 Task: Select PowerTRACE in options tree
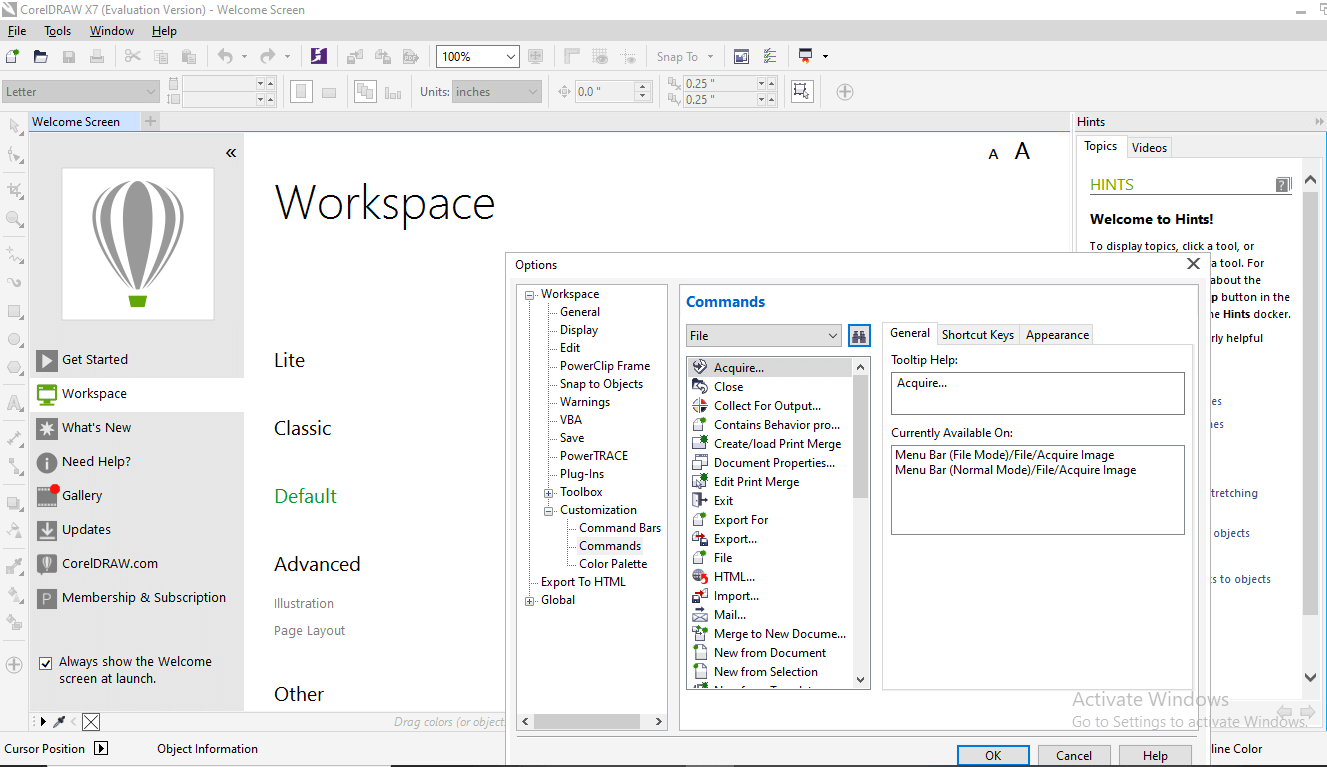(x=594, y=456)
